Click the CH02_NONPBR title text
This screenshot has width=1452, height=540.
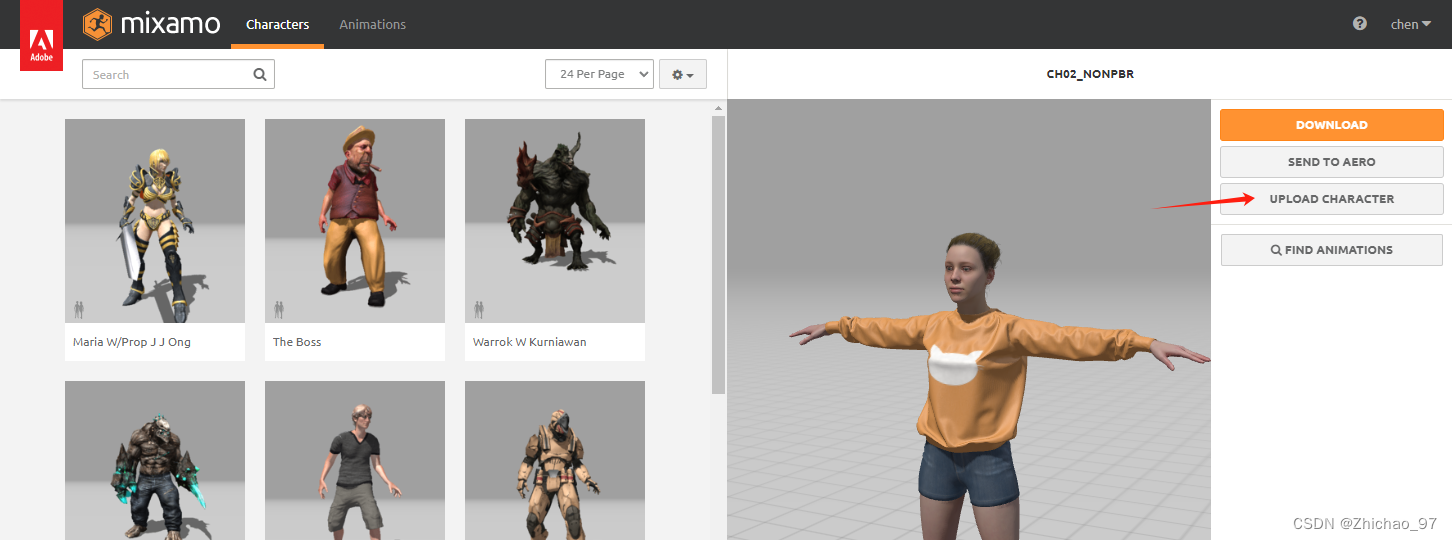tap(1090, 75)
